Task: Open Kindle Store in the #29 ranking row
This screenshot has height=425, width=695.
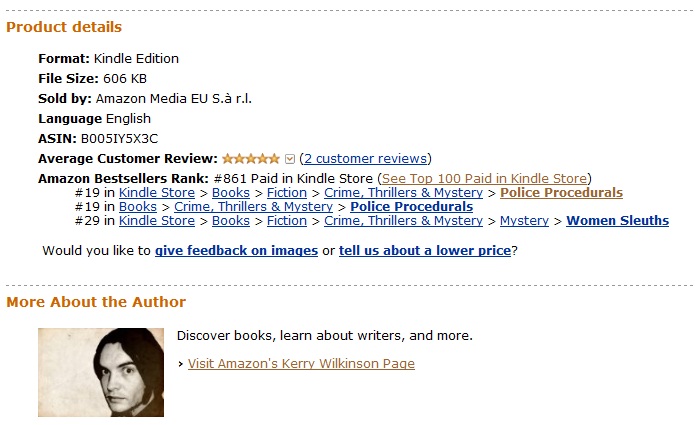Action: point(157,220)
